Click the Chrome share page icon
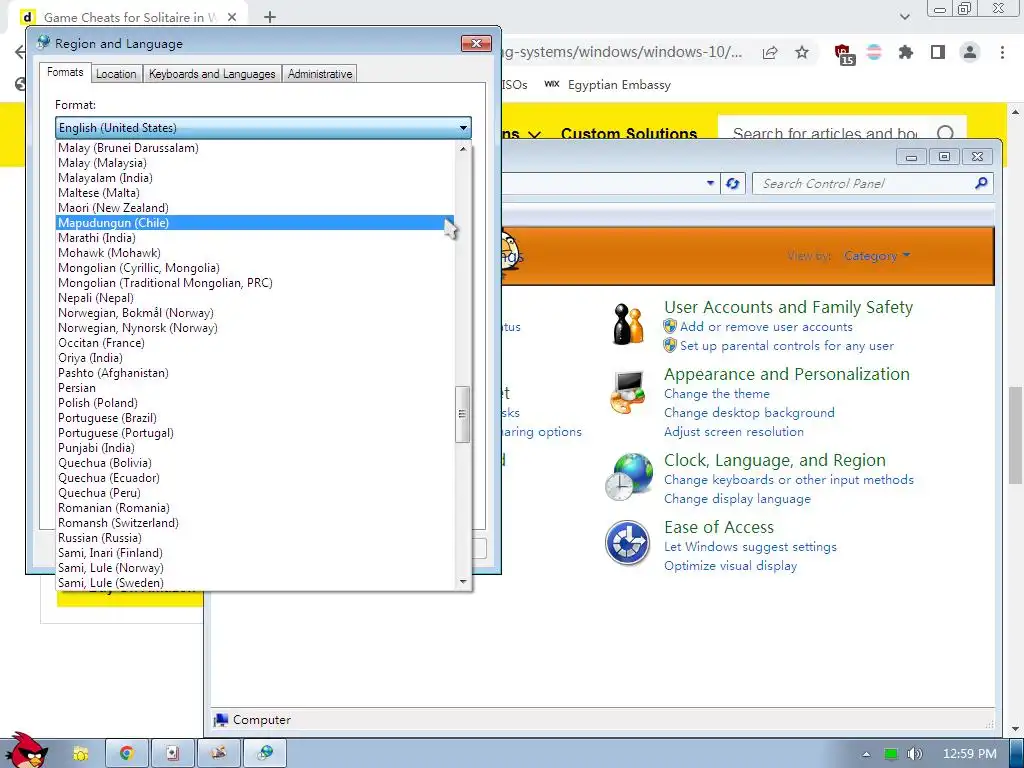This screenshot has width=1024, height=768. pos(770,53)
